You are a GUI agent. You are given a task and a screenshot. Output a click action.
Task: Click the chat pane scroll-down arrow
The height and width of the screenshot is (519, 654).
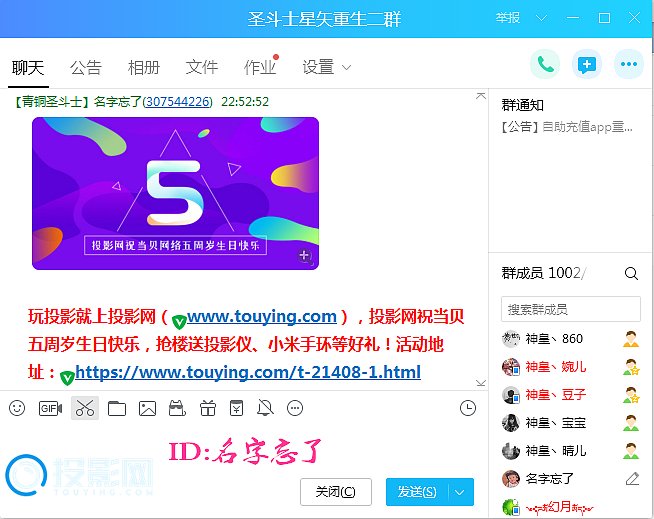[x=480, y=383]
